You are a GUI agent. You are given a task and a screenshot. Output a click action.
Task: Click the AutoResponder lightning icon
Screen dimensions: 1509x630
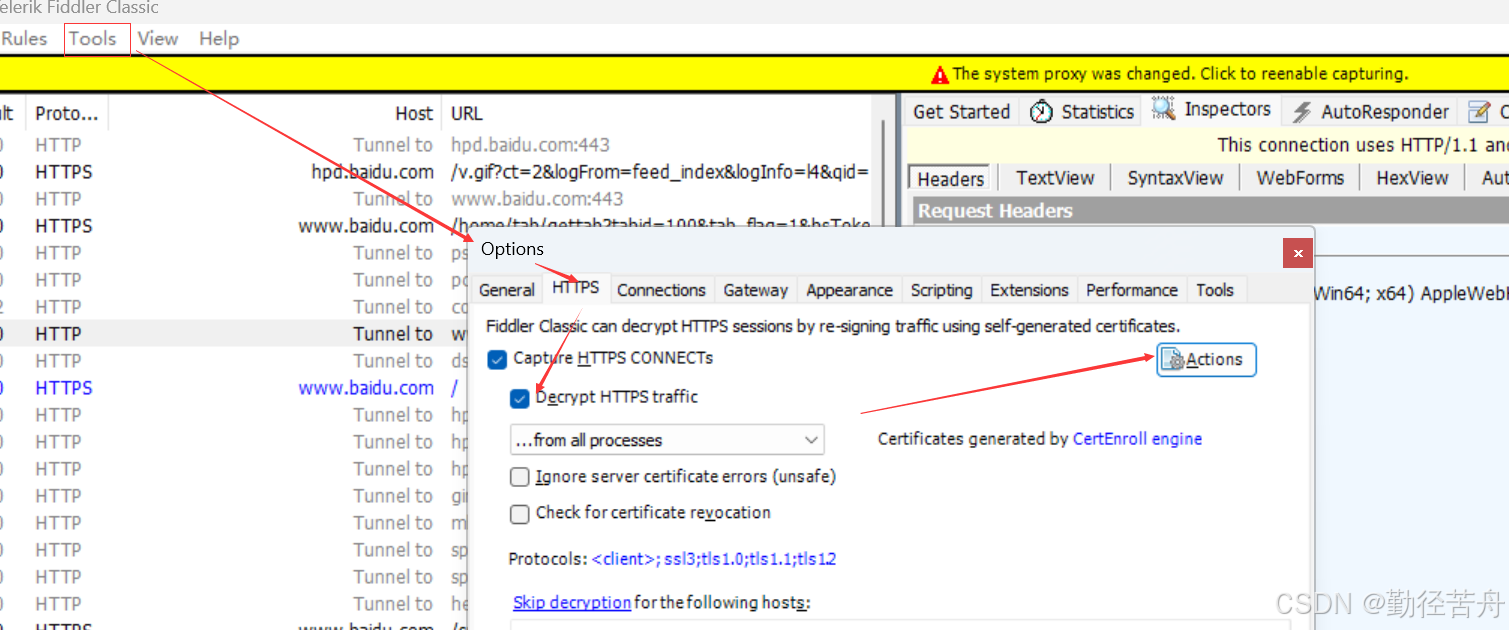click(1302, 112)
